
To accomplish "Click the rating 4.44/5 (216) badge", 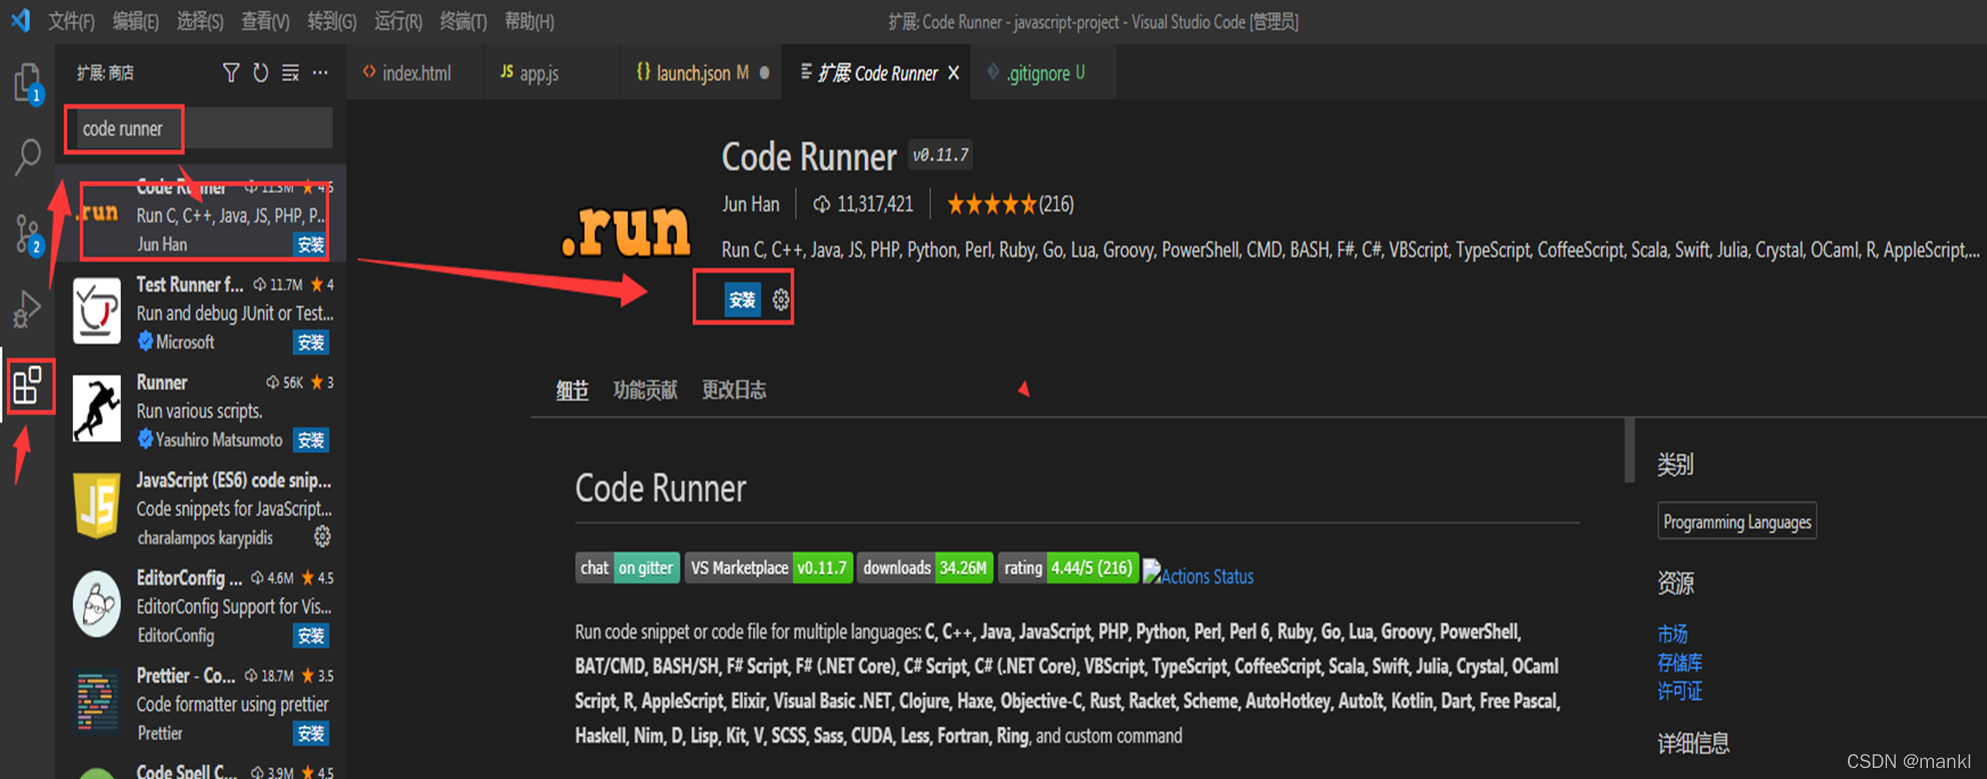I will (1068, 568).
